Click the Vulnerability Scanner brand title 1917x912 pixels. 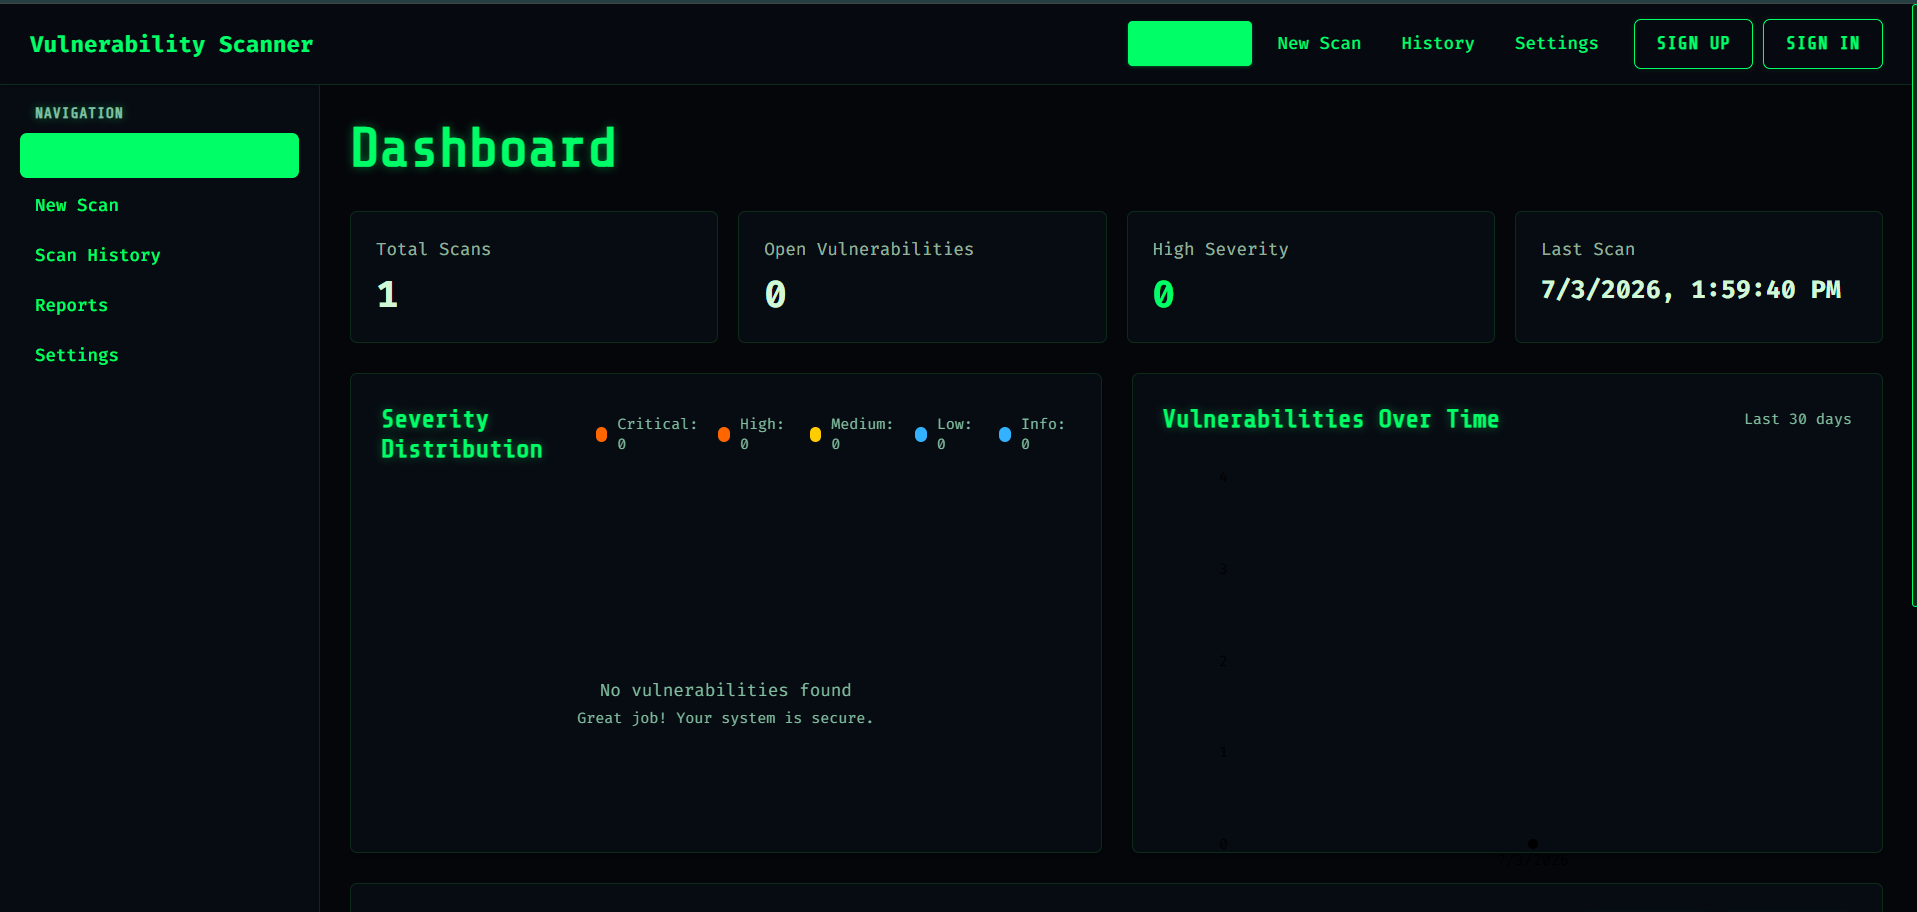pyautogui.click(x=171, y=44)
